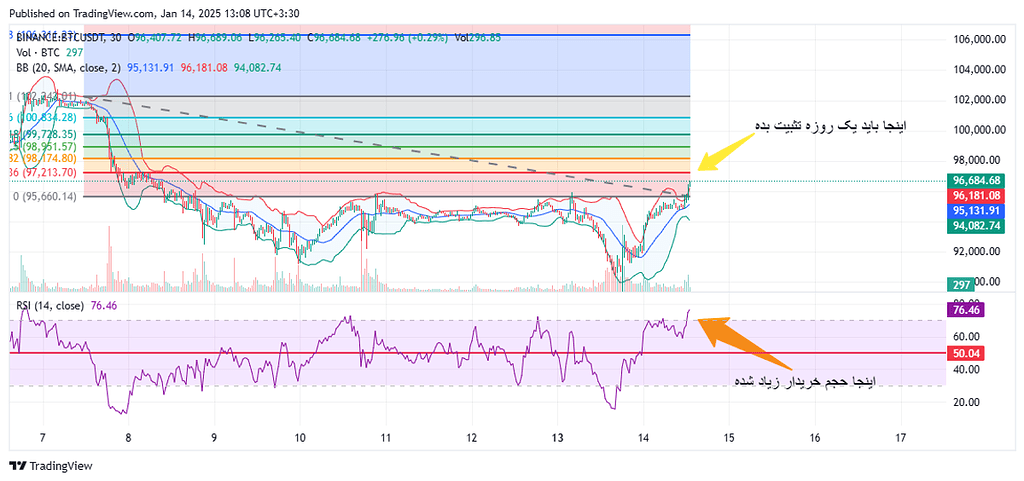Select the red Fibonacci 97,213.70 level line

coord(400,172)
